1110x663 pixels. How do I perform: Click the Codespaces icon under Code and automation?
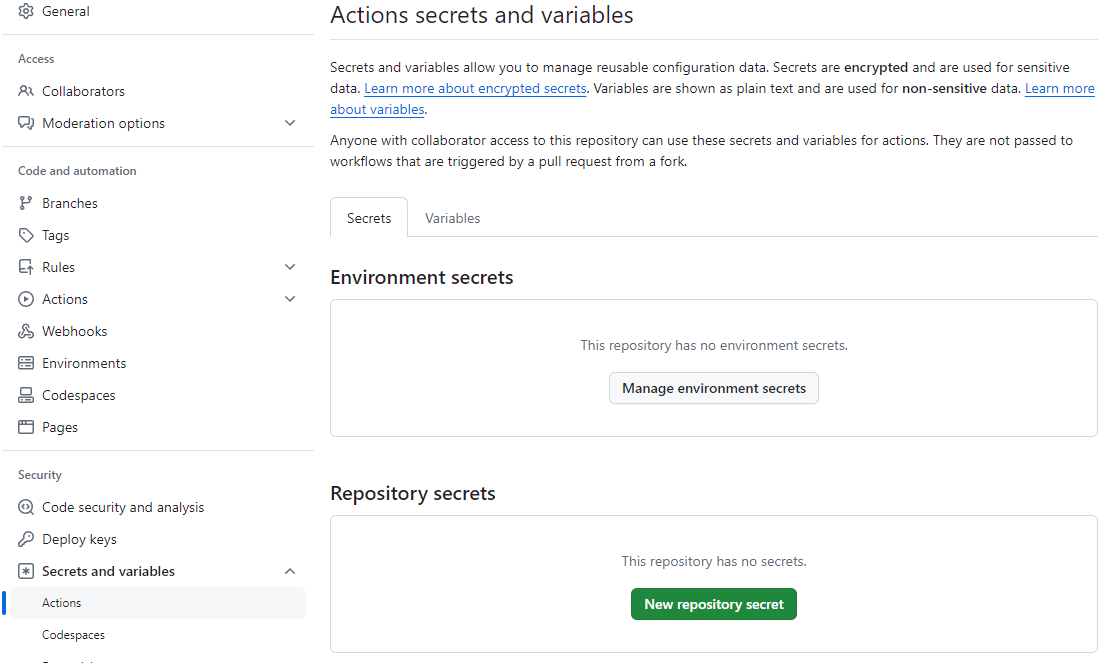click(x=26, y=395)
